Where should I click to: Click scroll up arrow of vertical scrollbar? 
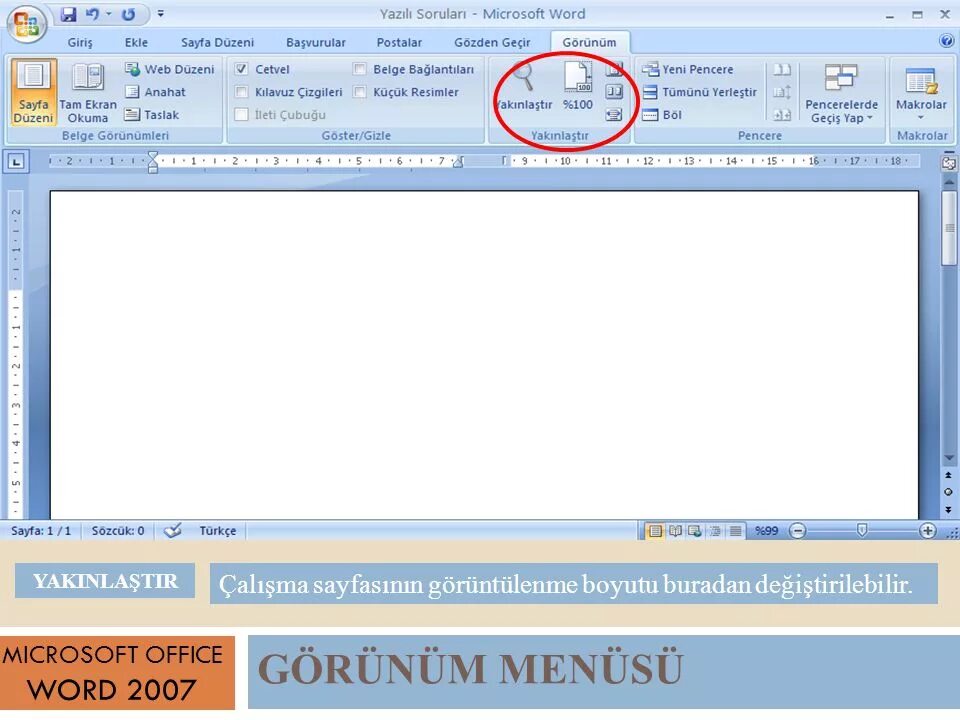point(949,182)
